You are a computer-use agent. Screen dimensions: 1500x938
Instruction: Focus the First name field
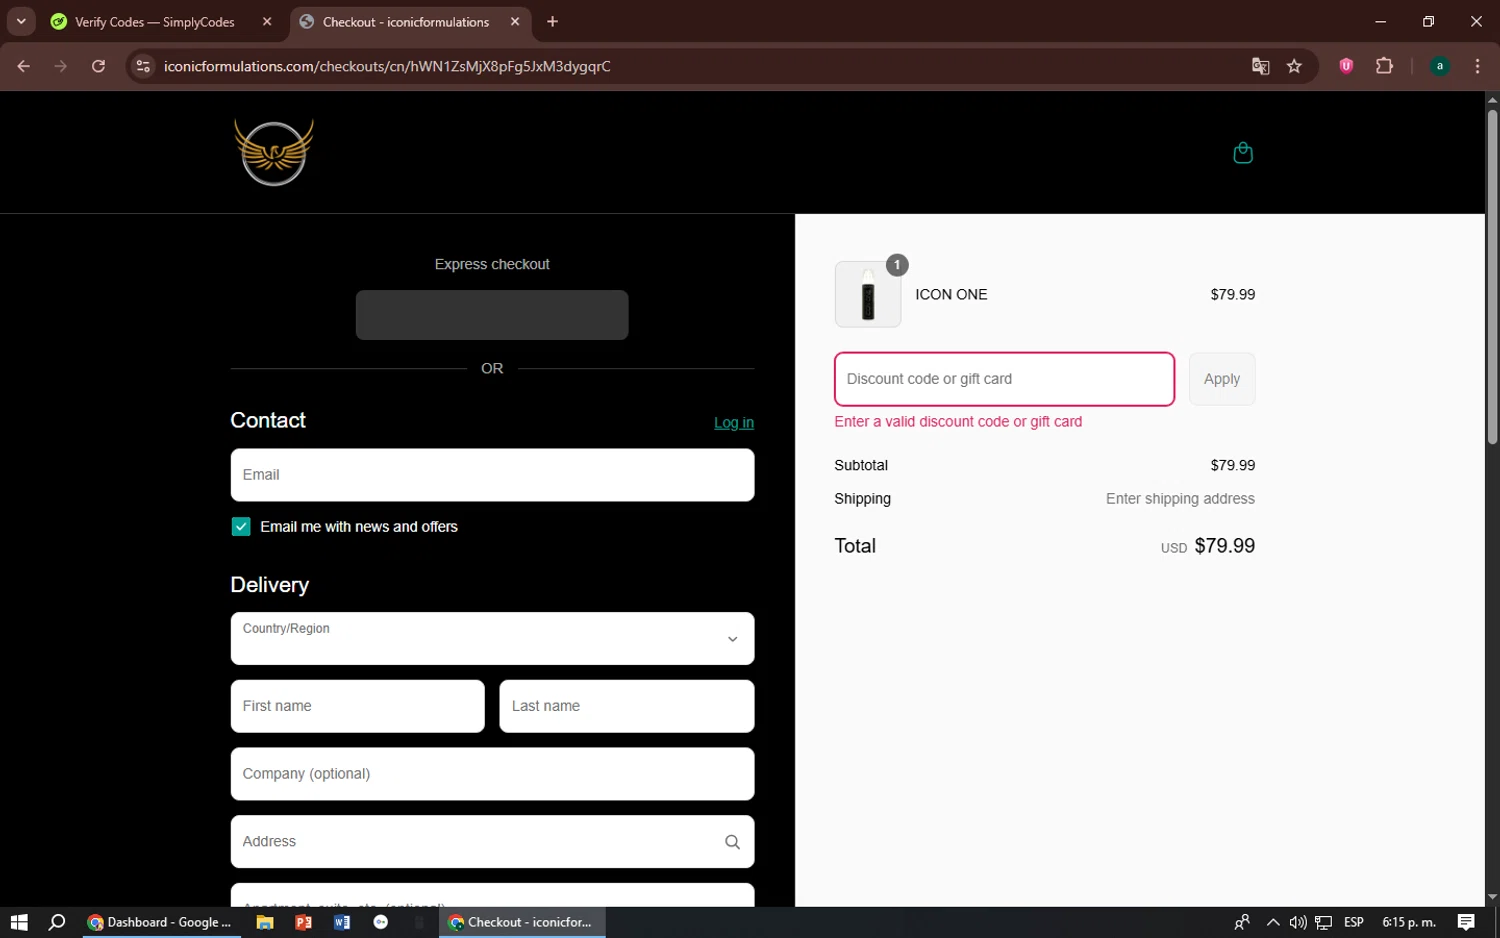click(x=357, y=706)
